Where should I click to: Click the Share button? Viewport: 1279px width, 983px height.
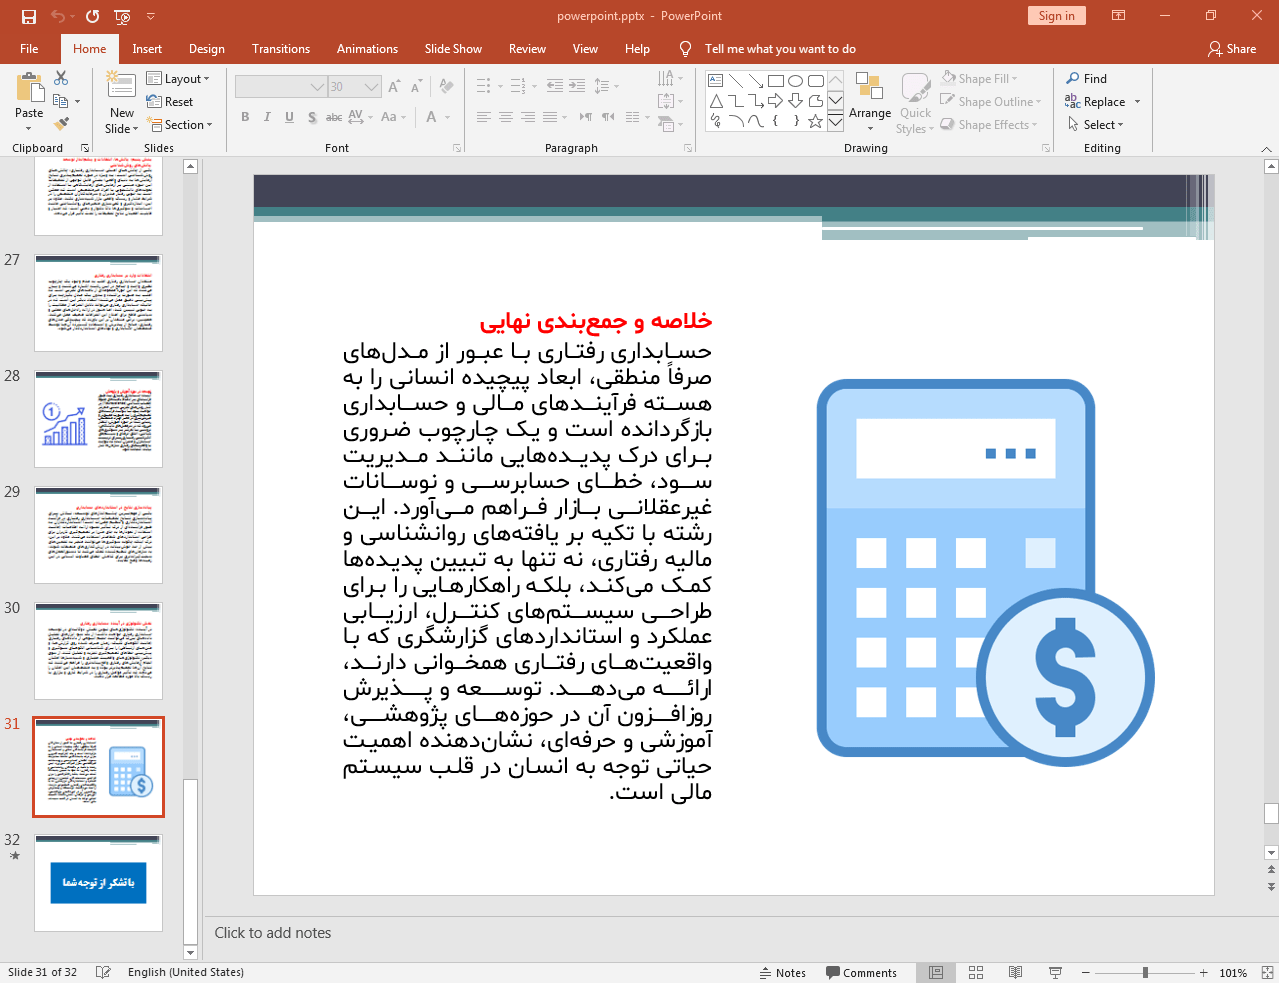1231,49
